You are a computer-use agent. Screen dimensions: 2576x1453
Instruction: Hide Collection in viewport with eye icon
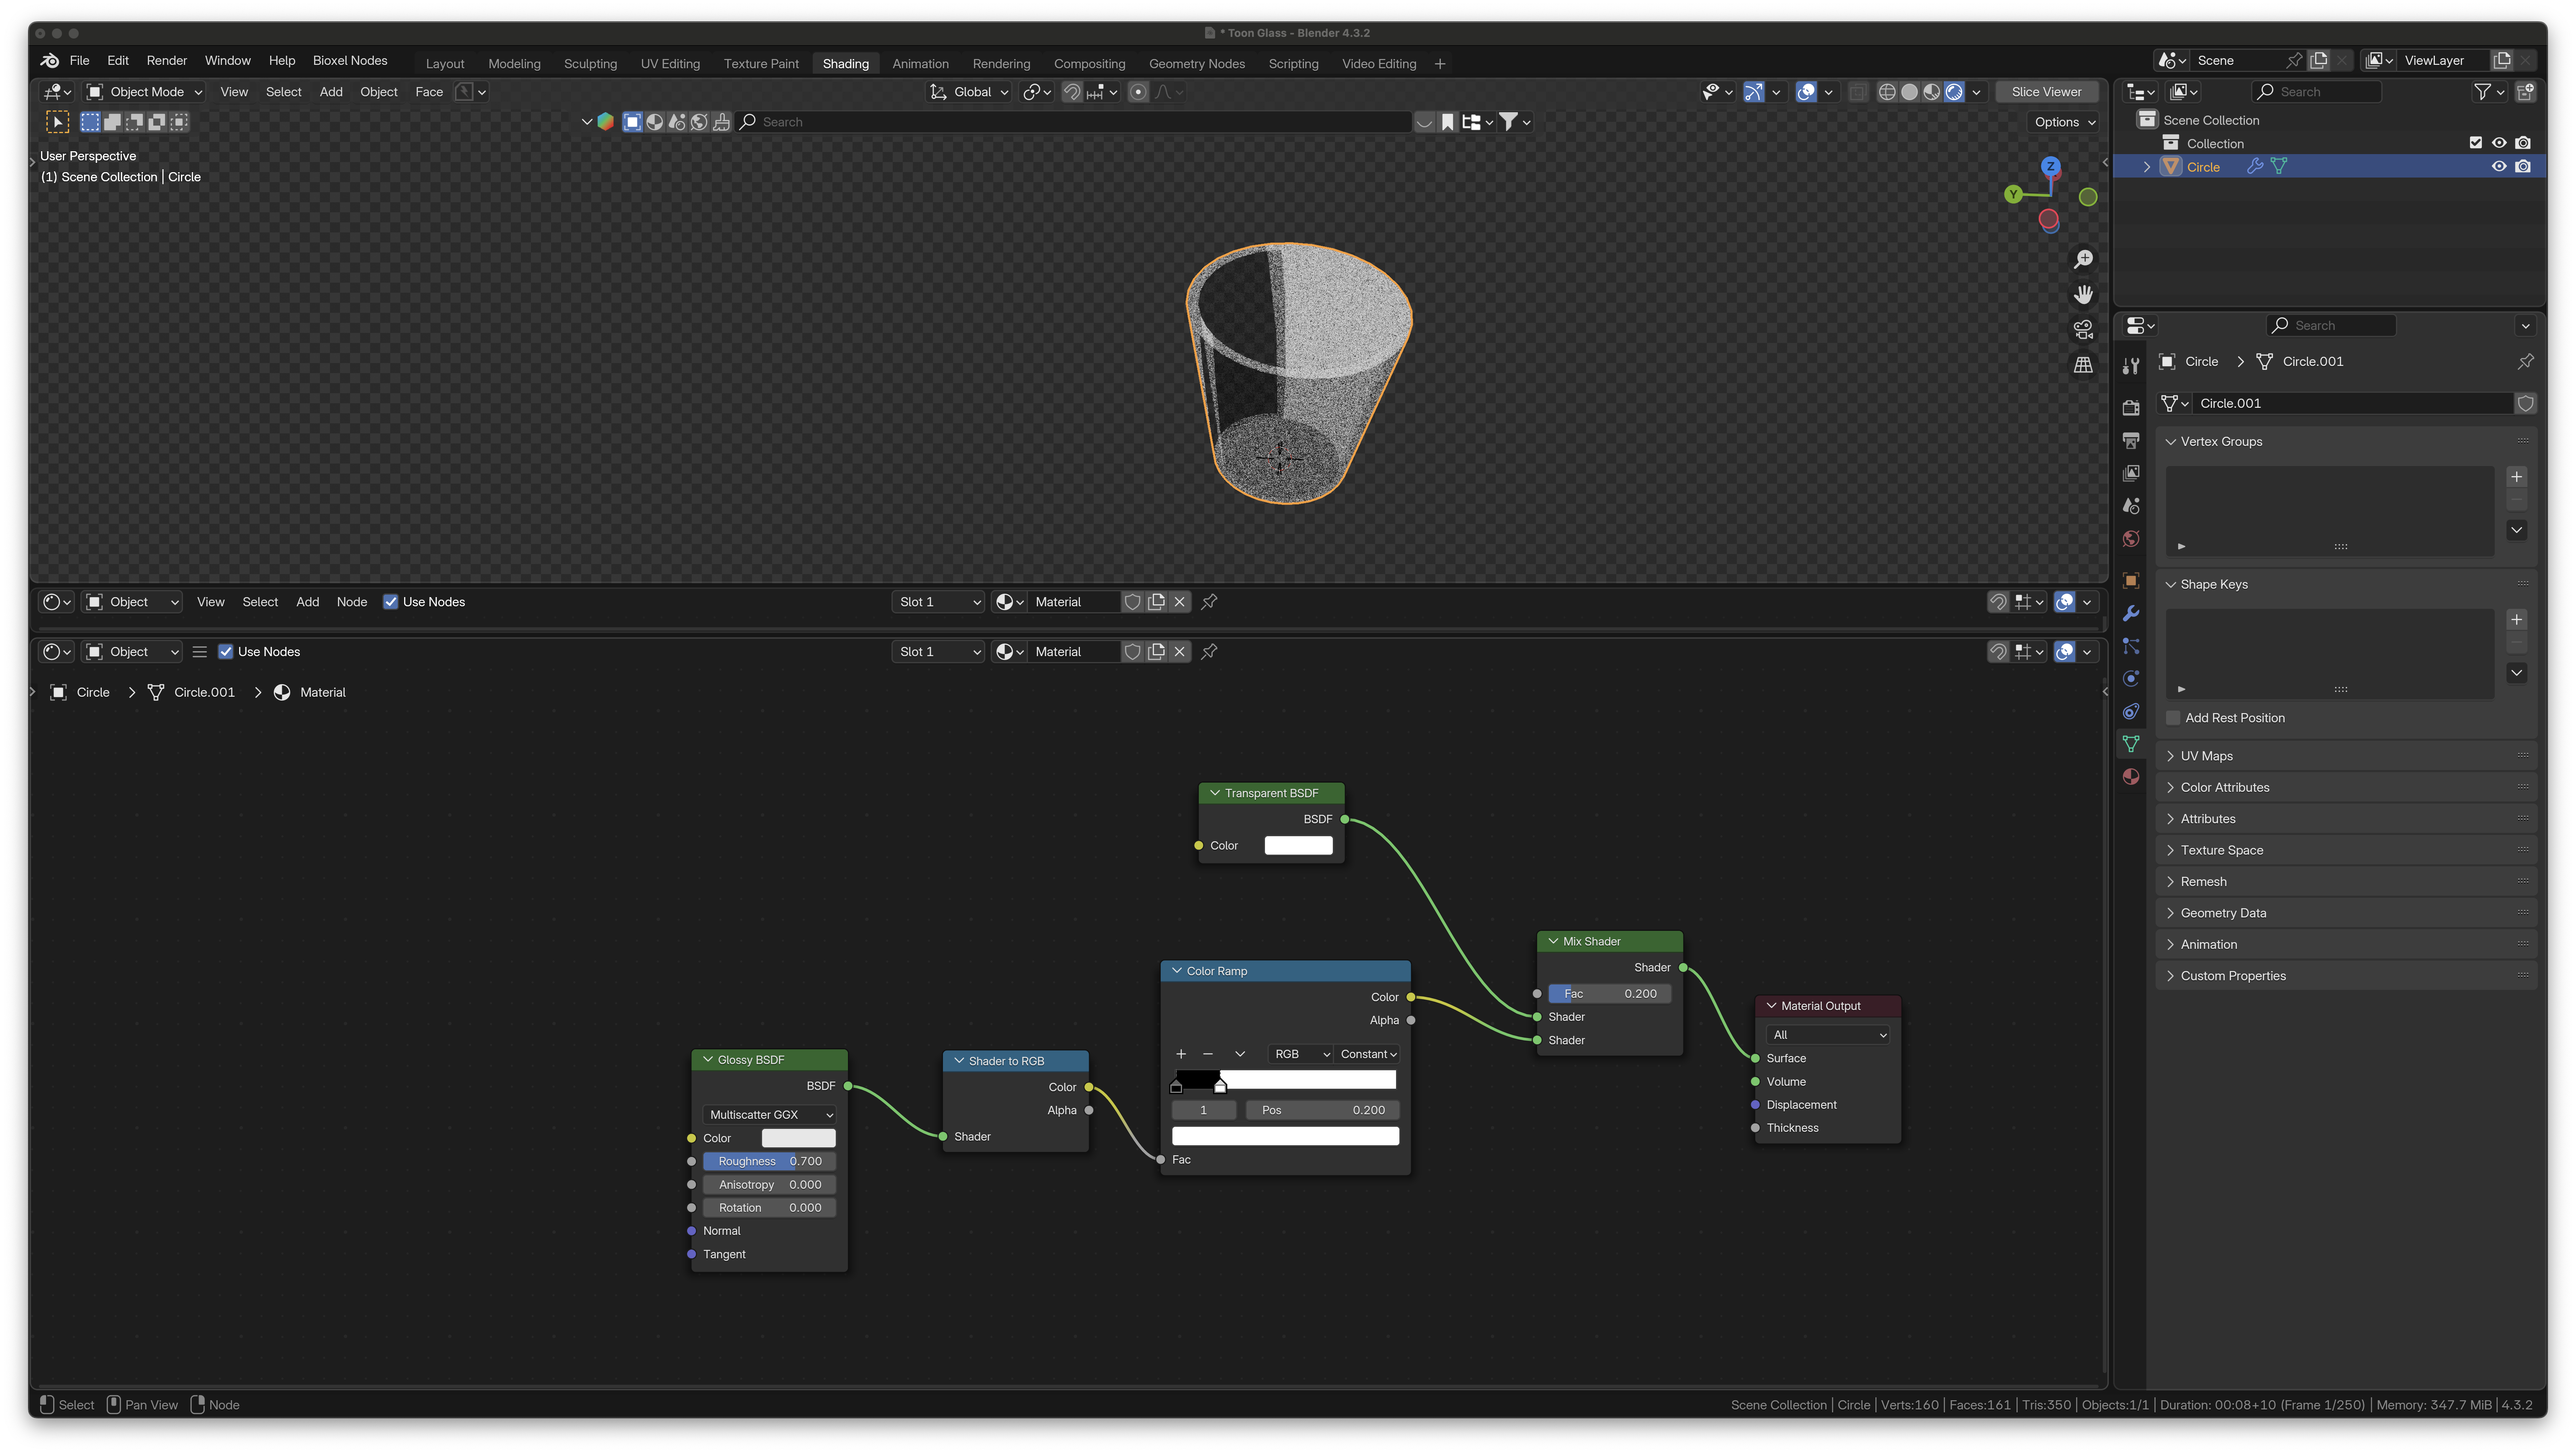[x=2499, y=143]
